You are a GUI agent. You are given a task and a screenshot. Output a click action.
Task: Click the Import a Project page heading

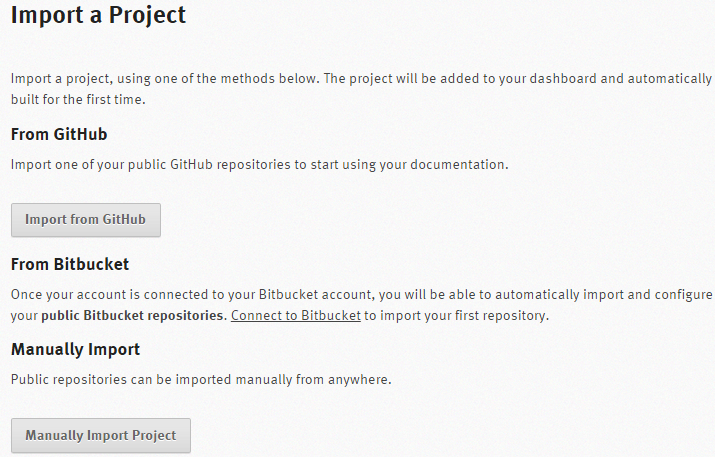pyautogui.click(x=98, y=15)
